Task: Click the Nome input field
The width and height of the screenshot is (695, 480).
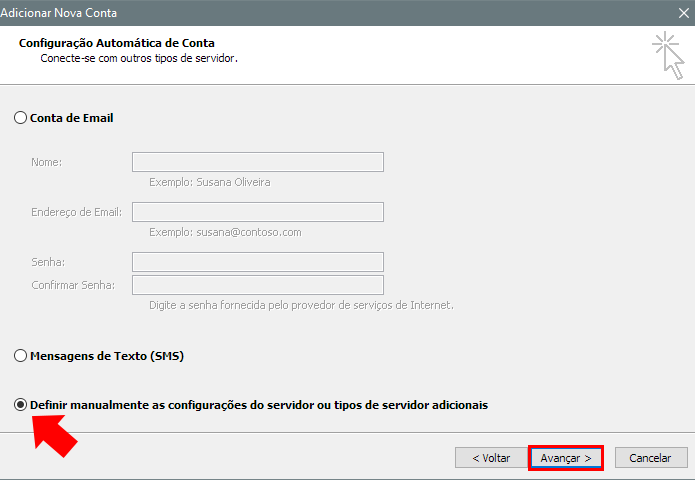Action: pos(258,162)
